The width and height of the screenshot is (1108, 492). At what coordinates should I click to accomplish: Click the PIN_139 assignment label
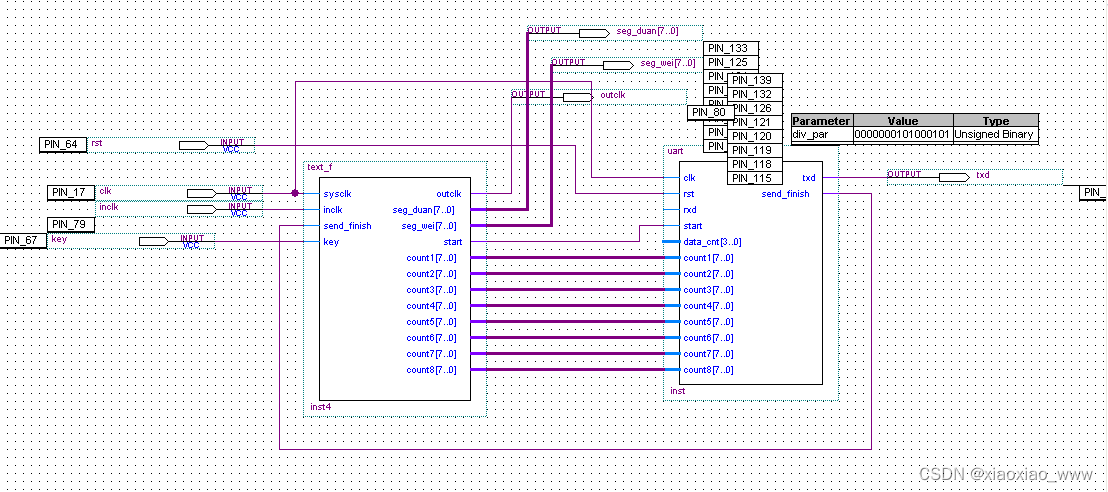coord(755,80)
